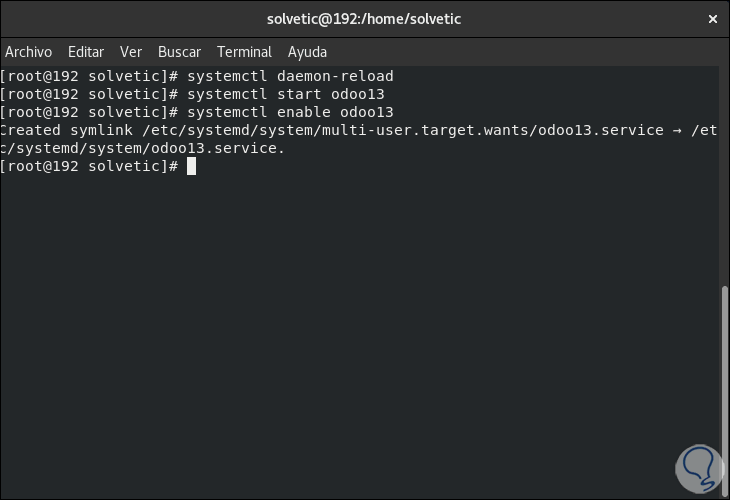
Task: Open the Buscar menu
Action: pyautogui.click(x=179, y=52)
